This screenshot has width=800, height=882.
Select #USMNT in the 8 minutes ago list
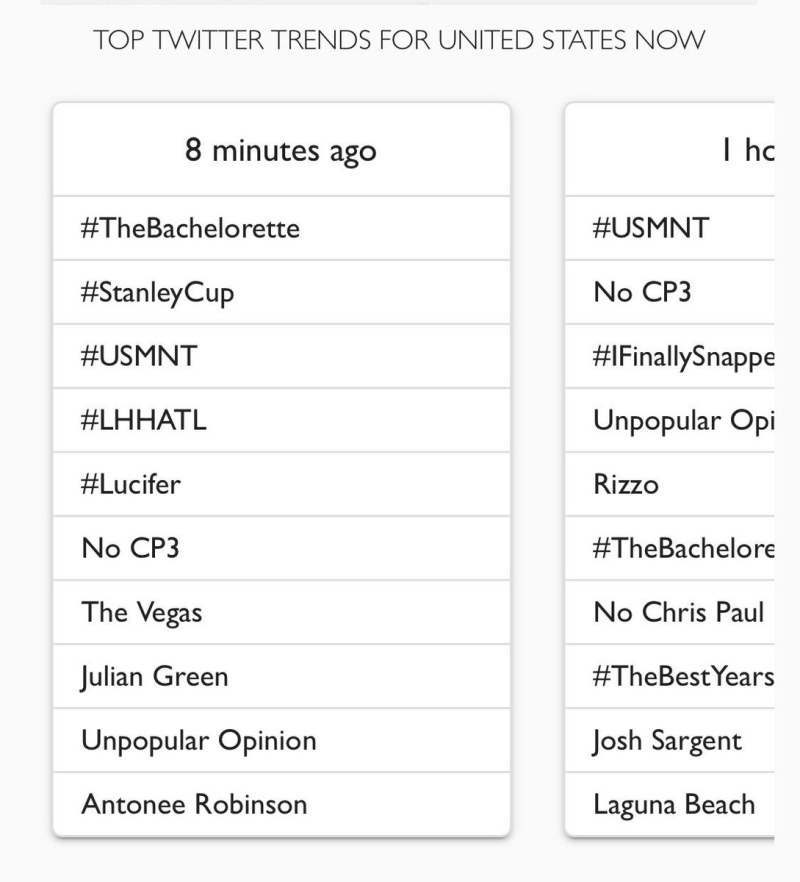(x=139, y=356)
